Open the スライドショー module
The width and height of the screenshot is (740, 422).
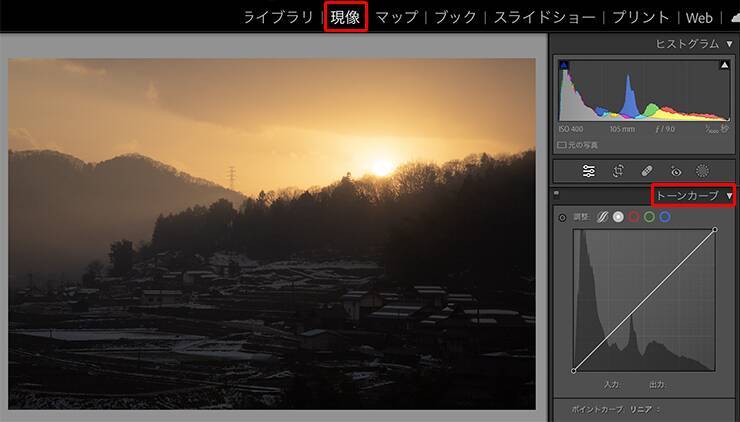pos(545,17)
